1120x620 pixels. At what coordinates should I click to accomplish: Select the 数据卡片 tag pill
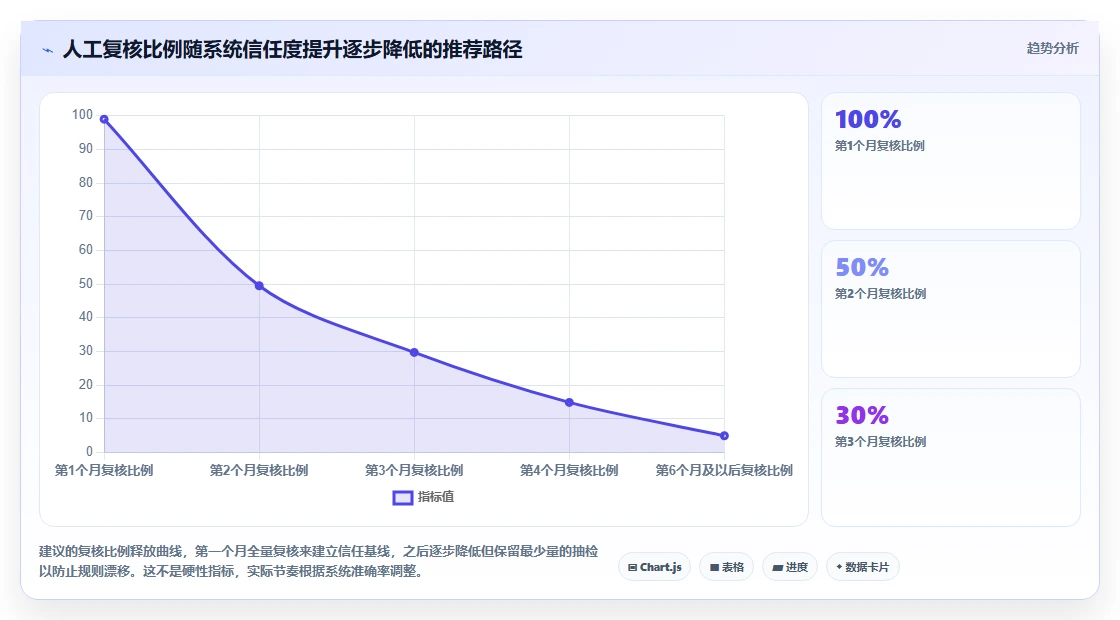(x=862, y=567)
